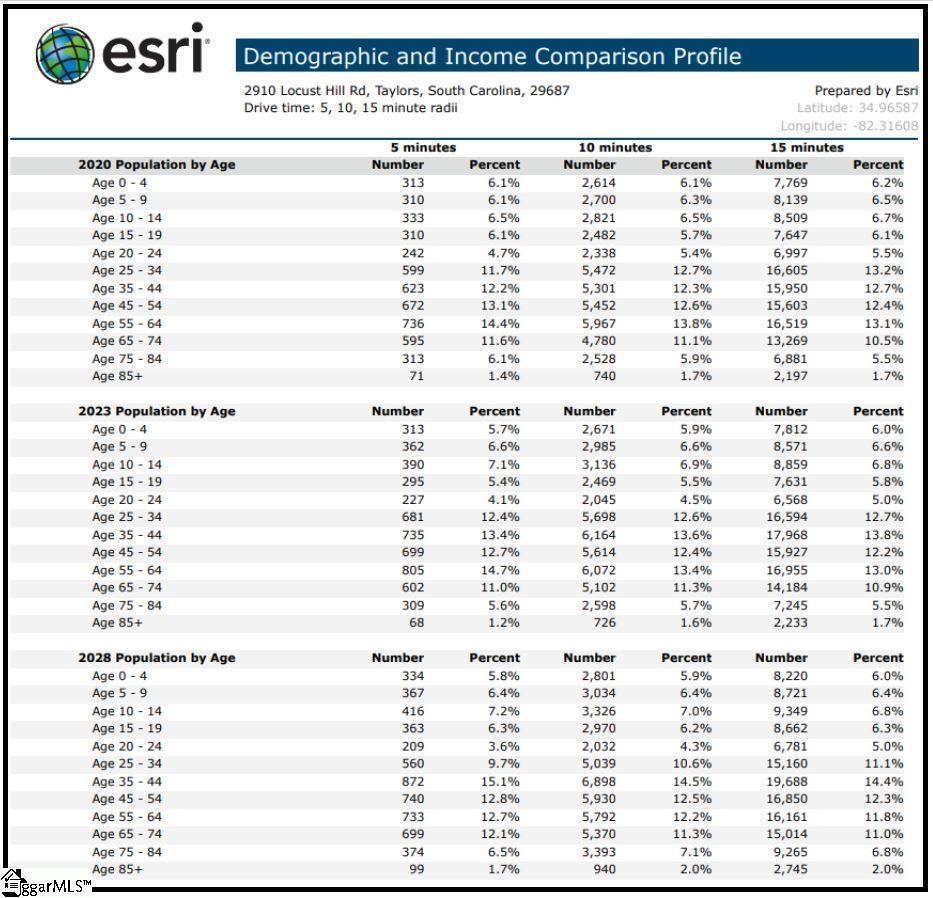Click the 2028 Population by Age header
Screen dimensions: 933x898
pyautogui.click(x=157, y=658)
